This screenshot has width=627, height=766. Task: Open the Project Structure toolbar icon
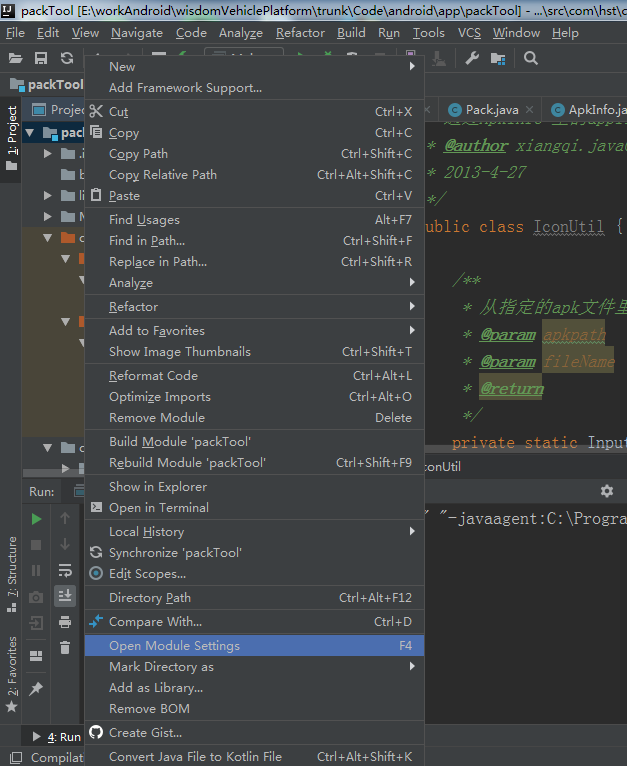click(498, 59)
